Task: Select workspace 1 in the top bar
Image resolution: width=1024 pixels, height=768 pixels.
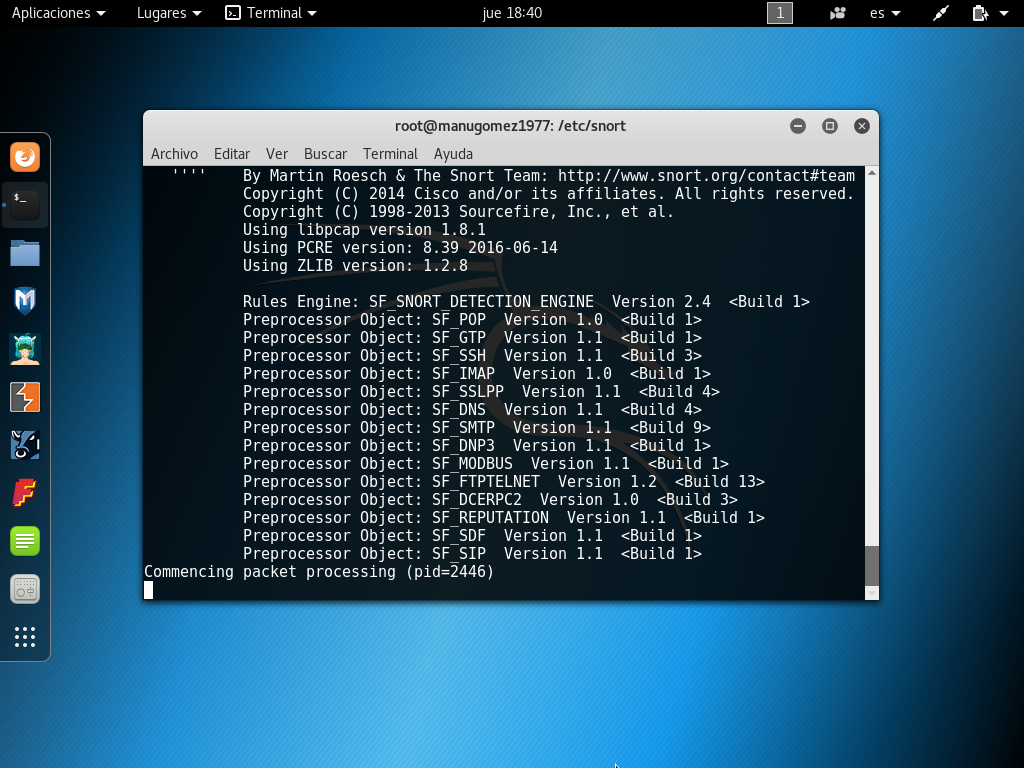Action: tap(779, 13)
